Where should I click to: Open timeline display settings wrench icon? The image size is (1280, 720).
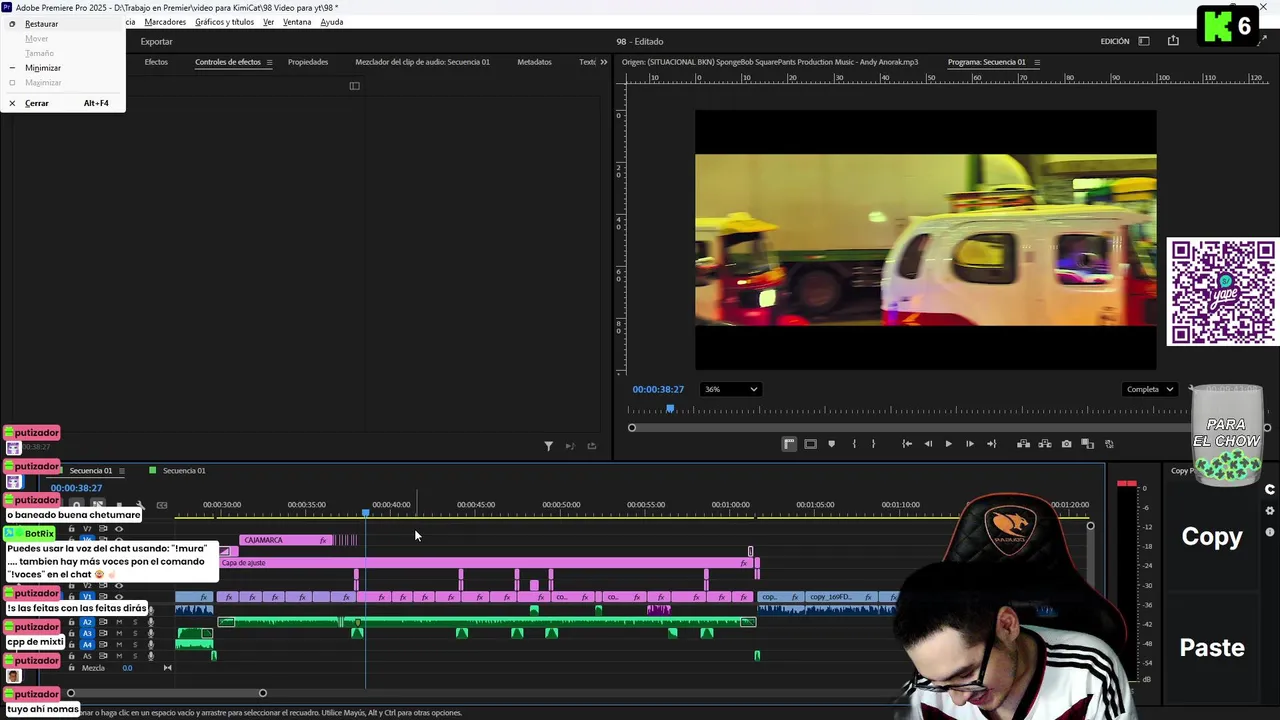tap(140, 505)
